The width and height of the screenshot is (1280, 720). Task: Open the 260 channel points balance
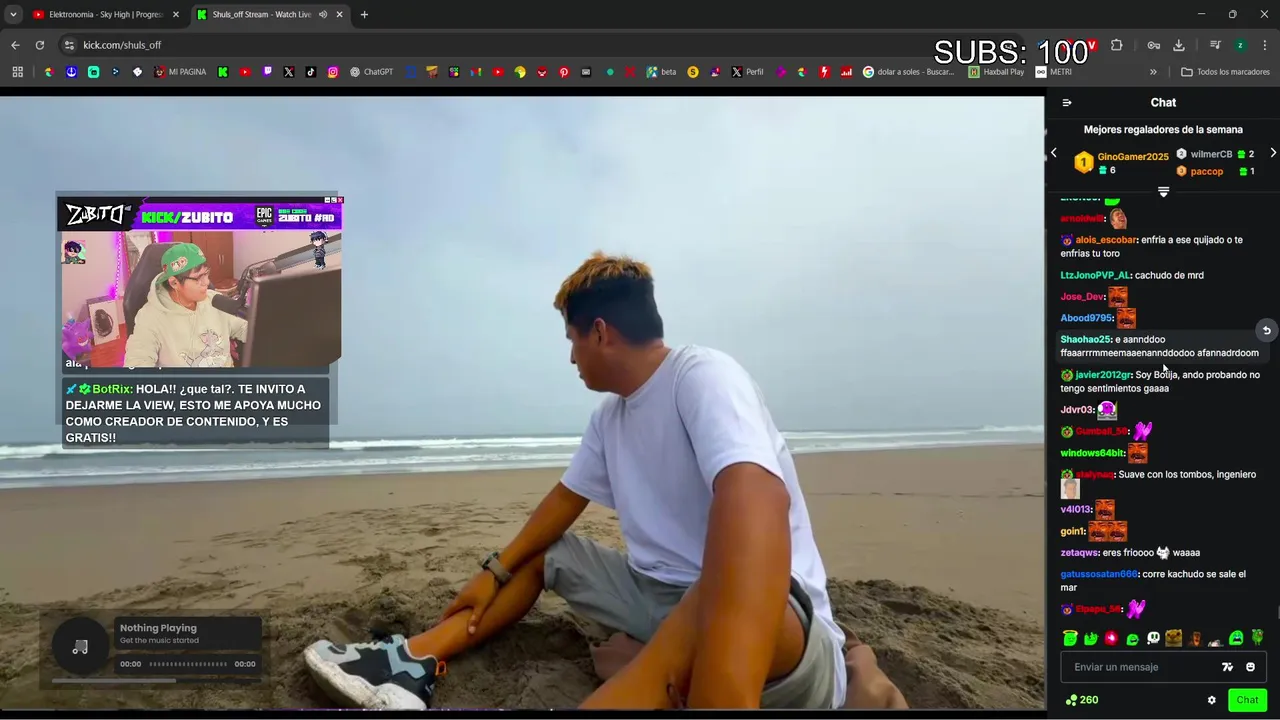pyautogui.click(x=1082, y=700)
